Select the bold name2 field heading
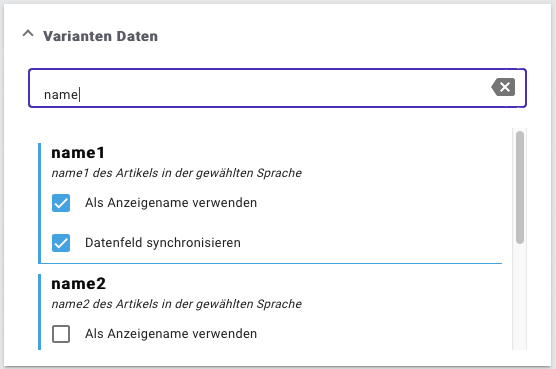Image resolution: width=556 pixels, height=369 pixels. coord(78,284)
